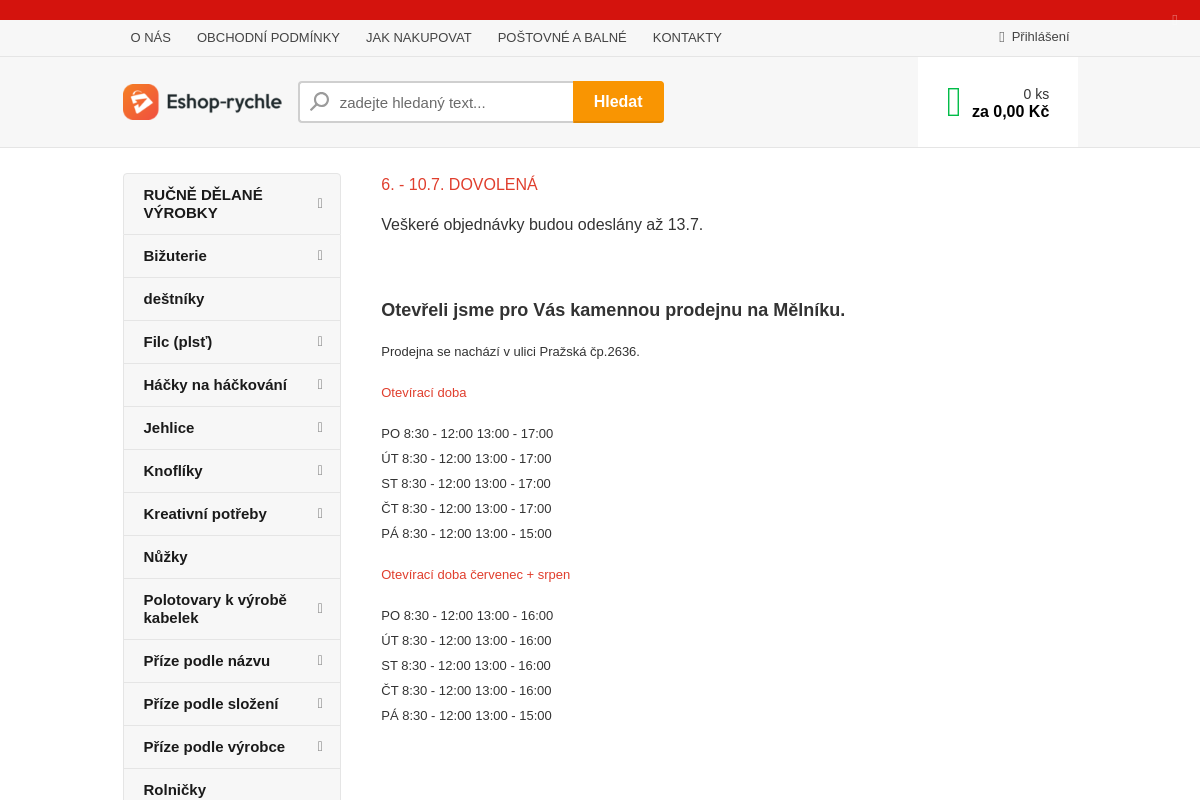The width and height of the screenshot is (1200, 800).
Task: Click 'ST 8:30 - 12:00 13:00 - 17:00' row
Action: tap(466, 484)
